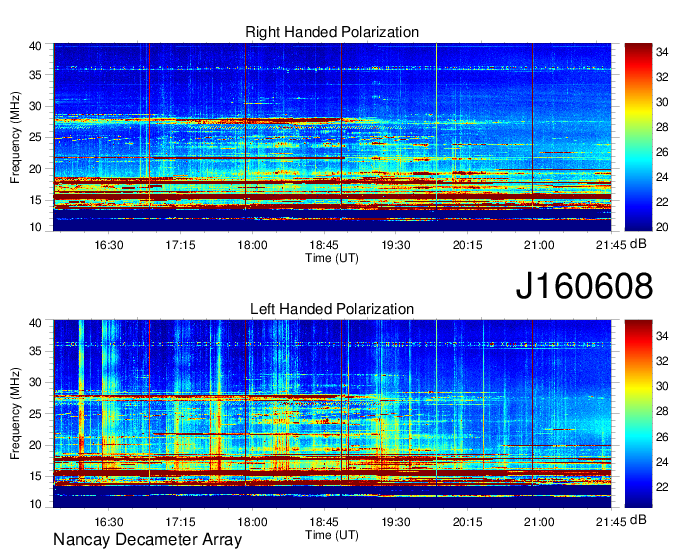Viewport: 680px width, 552px height.
Task: Select the 21:45 time tick under the Right Handed plot
Action: click(x=611, y=245)
